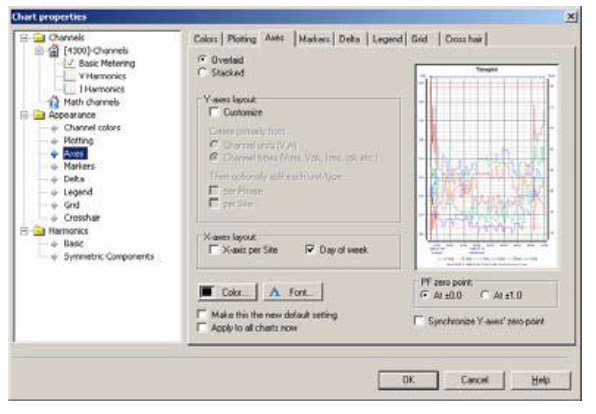Image resolution: width=596 pixels, height=414 pixels.
Task: Click the OK button
Action: coord(408,380)
